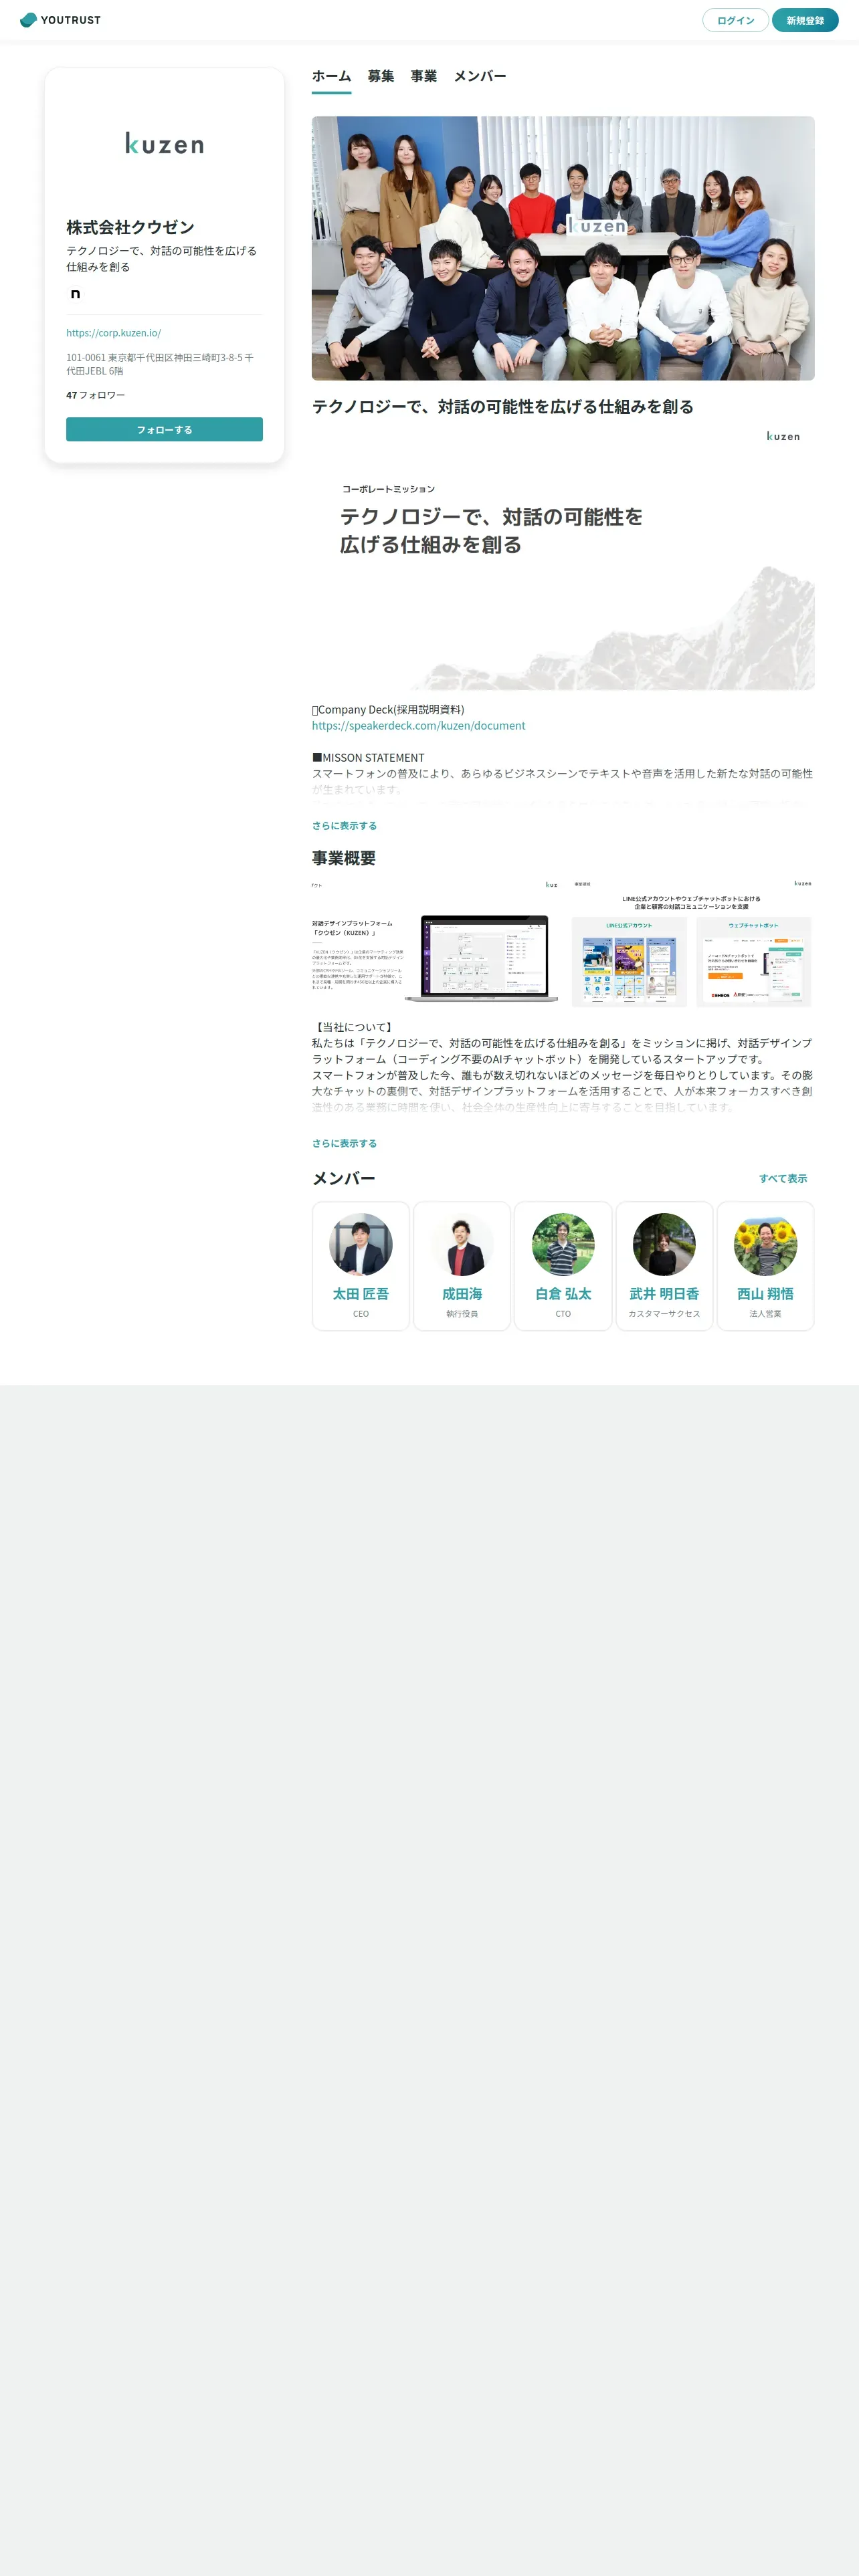This screenshot has width=859, height=2576.
Task: Click the フォローする button
Action: pos(164,429)
